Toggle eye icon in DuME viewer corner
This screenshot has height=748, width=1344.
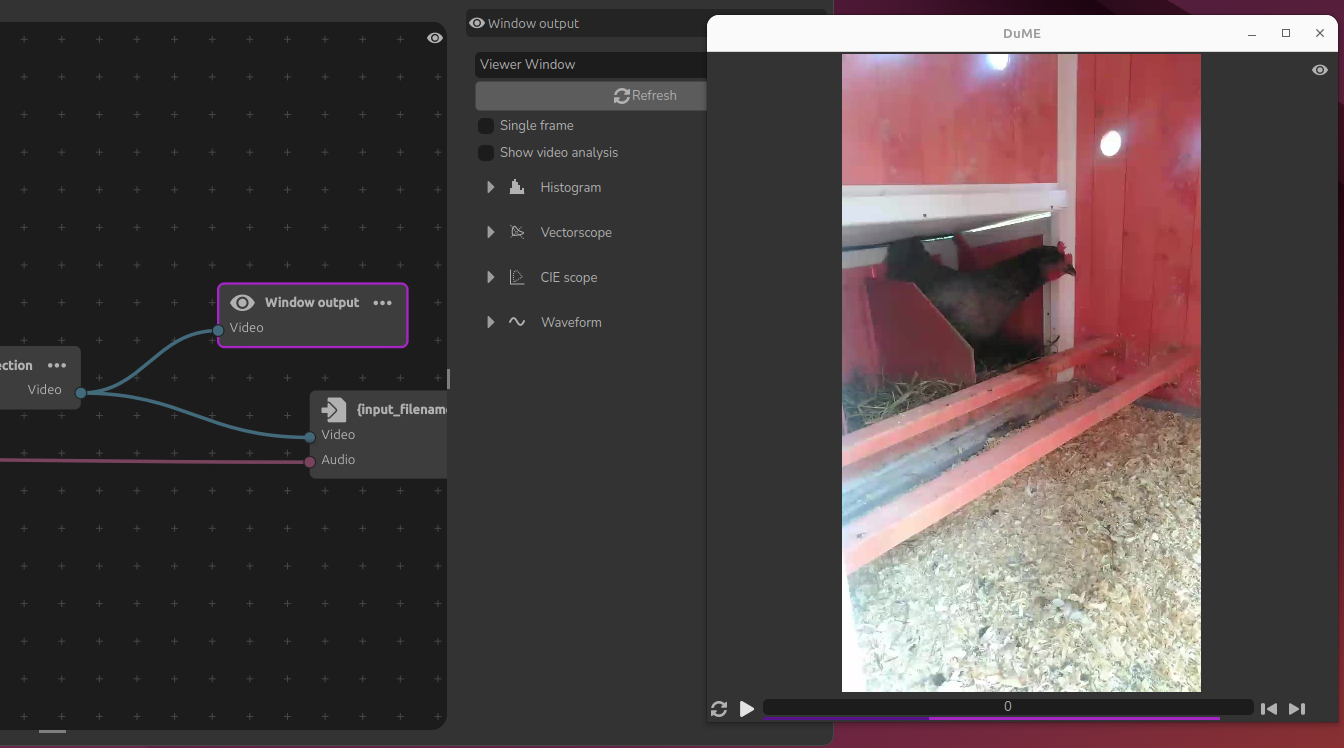point(1320,70)
